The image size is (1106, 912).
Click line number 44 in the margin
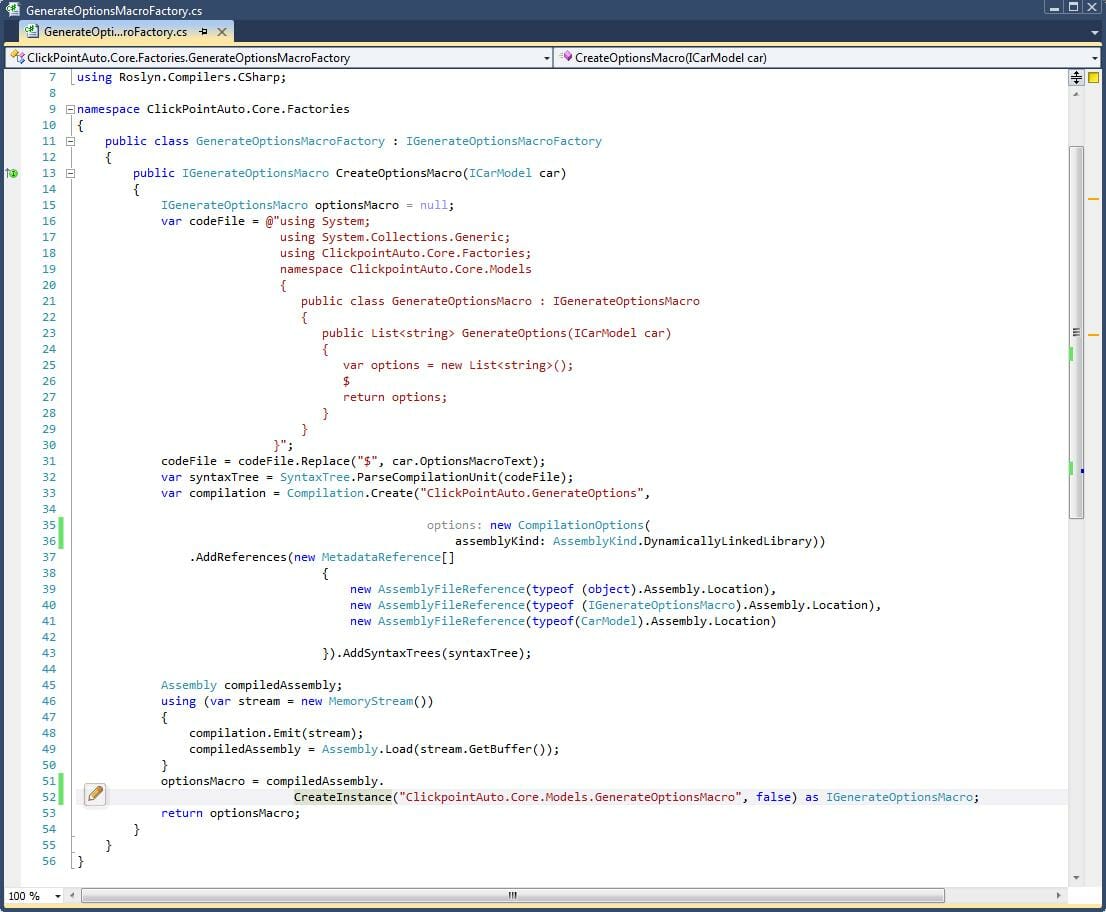coord(49,669)
